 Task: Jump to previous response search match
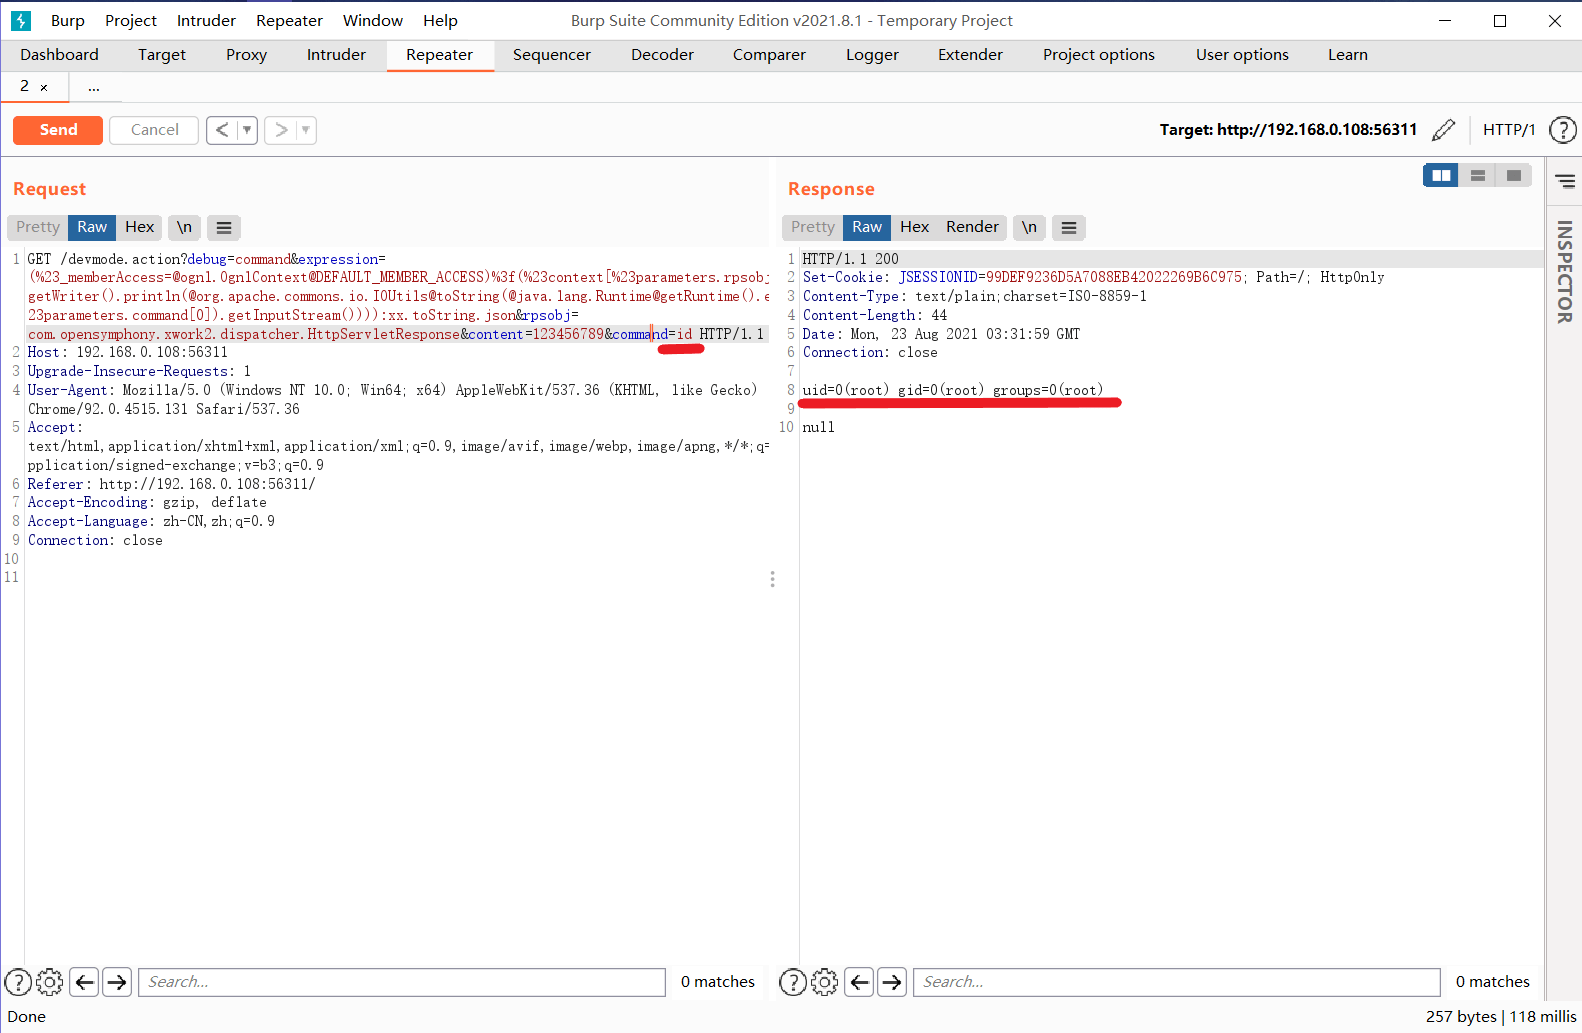pyautogui.click(x=860, y=982)
